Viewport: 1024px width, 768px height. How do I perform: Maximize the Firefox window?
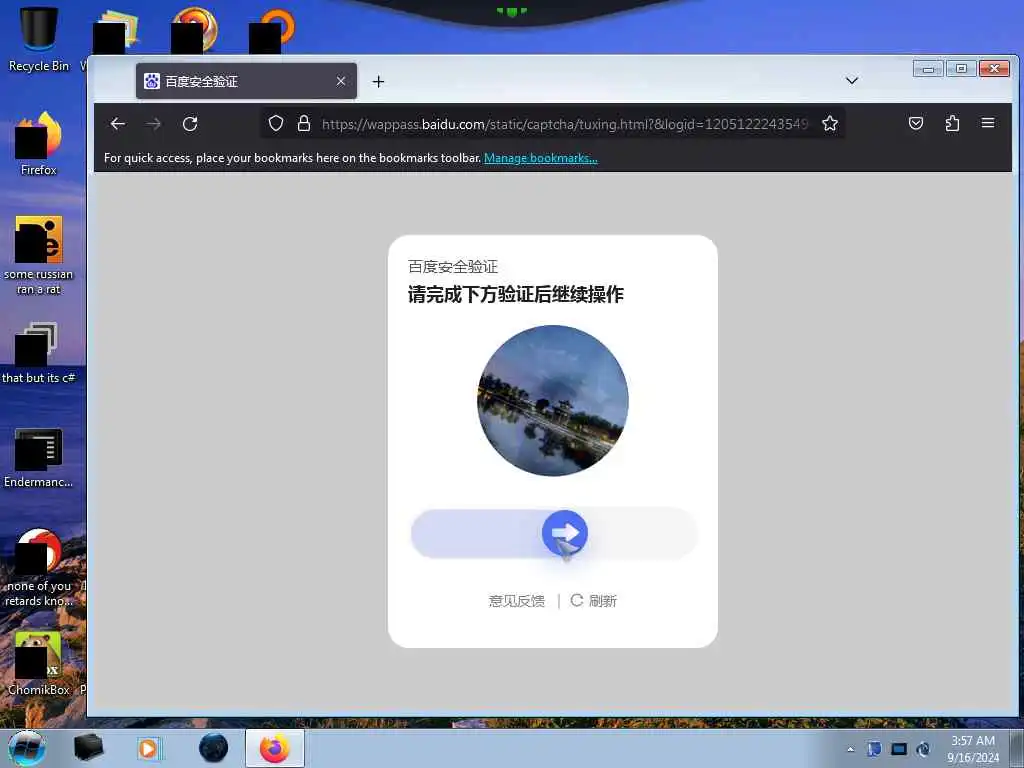point(961,69)
